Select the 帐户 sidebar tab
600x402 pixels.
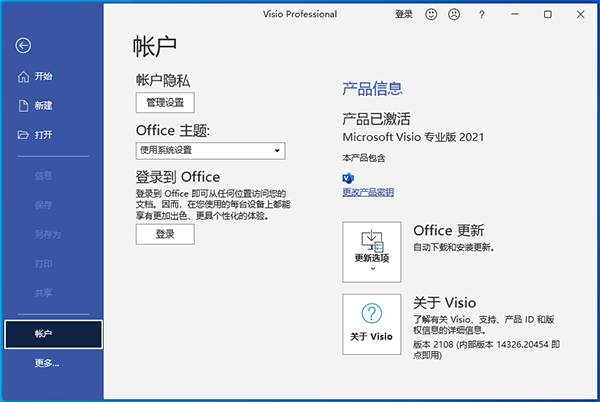point(53,334)
